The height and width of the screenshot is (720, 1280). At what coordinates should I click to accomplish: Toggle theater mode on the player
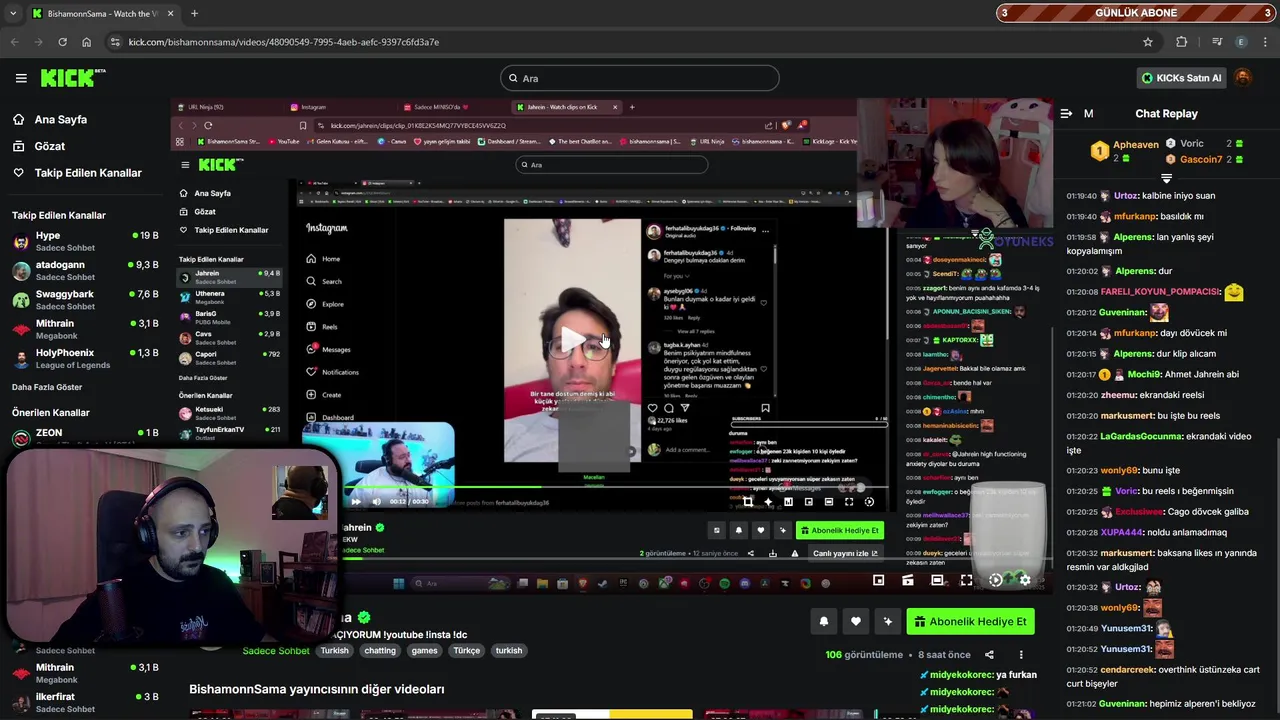pyautogui.click(x=937, y=580)
